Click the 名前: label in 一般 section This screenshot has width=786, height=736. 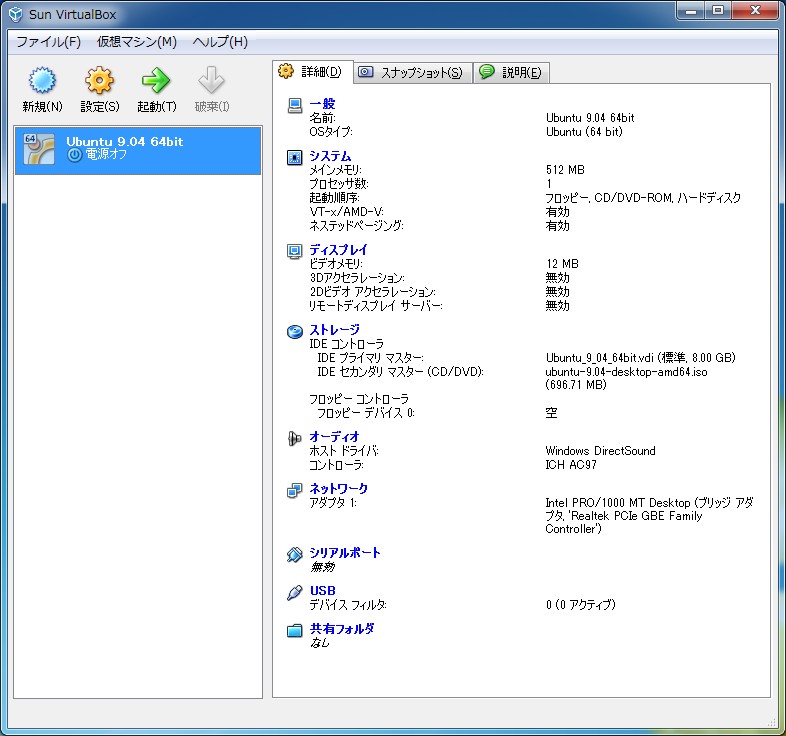pyautogui.click(x=322, y=118)
